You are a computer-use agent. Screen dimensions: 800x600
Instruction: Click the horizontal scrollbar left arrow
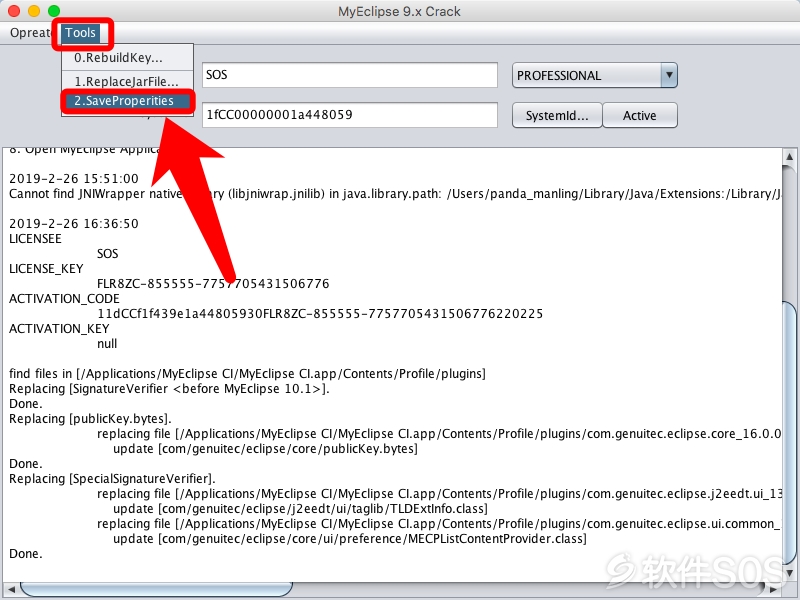point(11,589)
